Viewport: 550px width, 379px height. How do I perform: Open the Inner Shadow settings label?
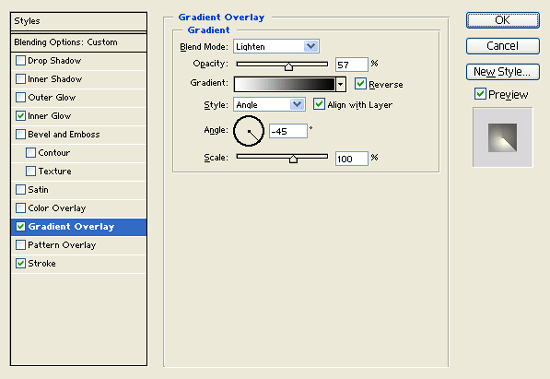click(55, 79)
